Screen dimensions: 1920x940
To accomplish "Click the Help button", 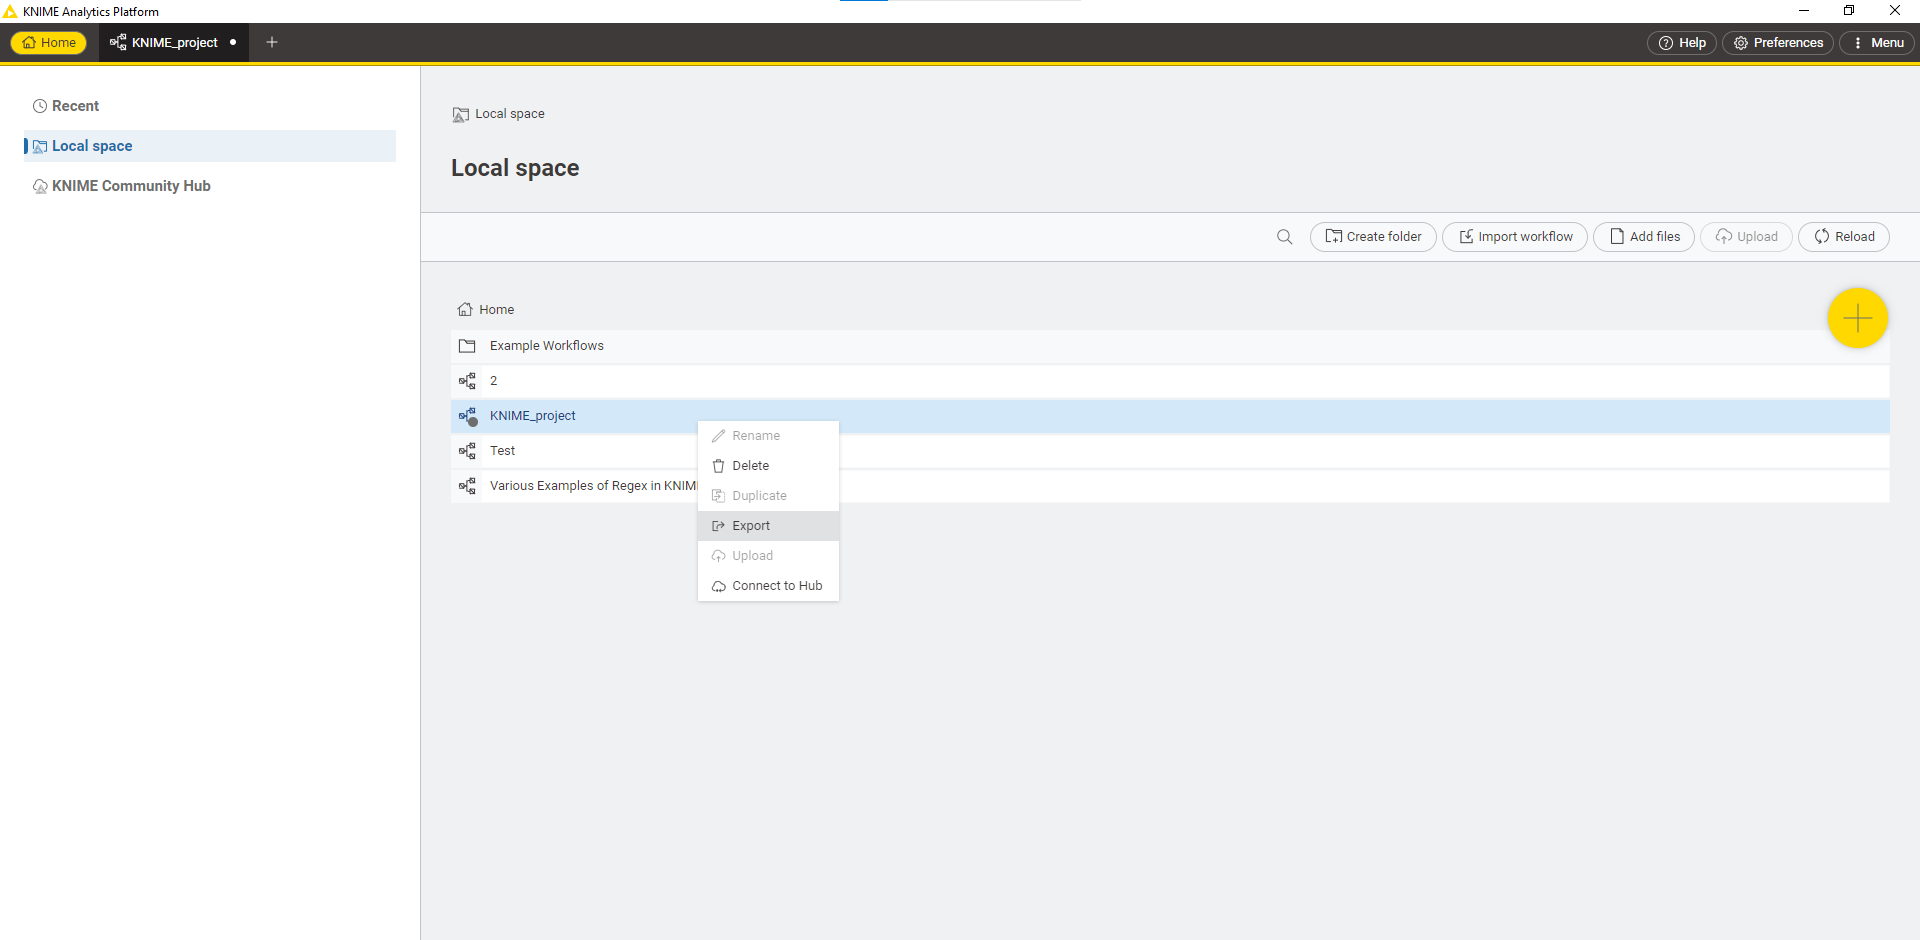I will [x=1682, y=43].
